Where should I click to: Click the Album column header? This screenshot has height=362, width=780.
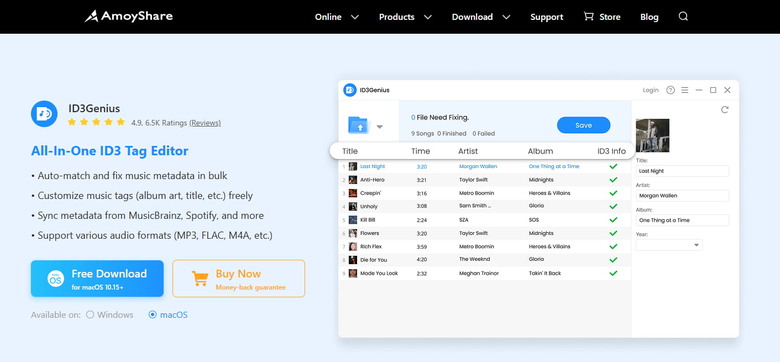coord(540,151)
